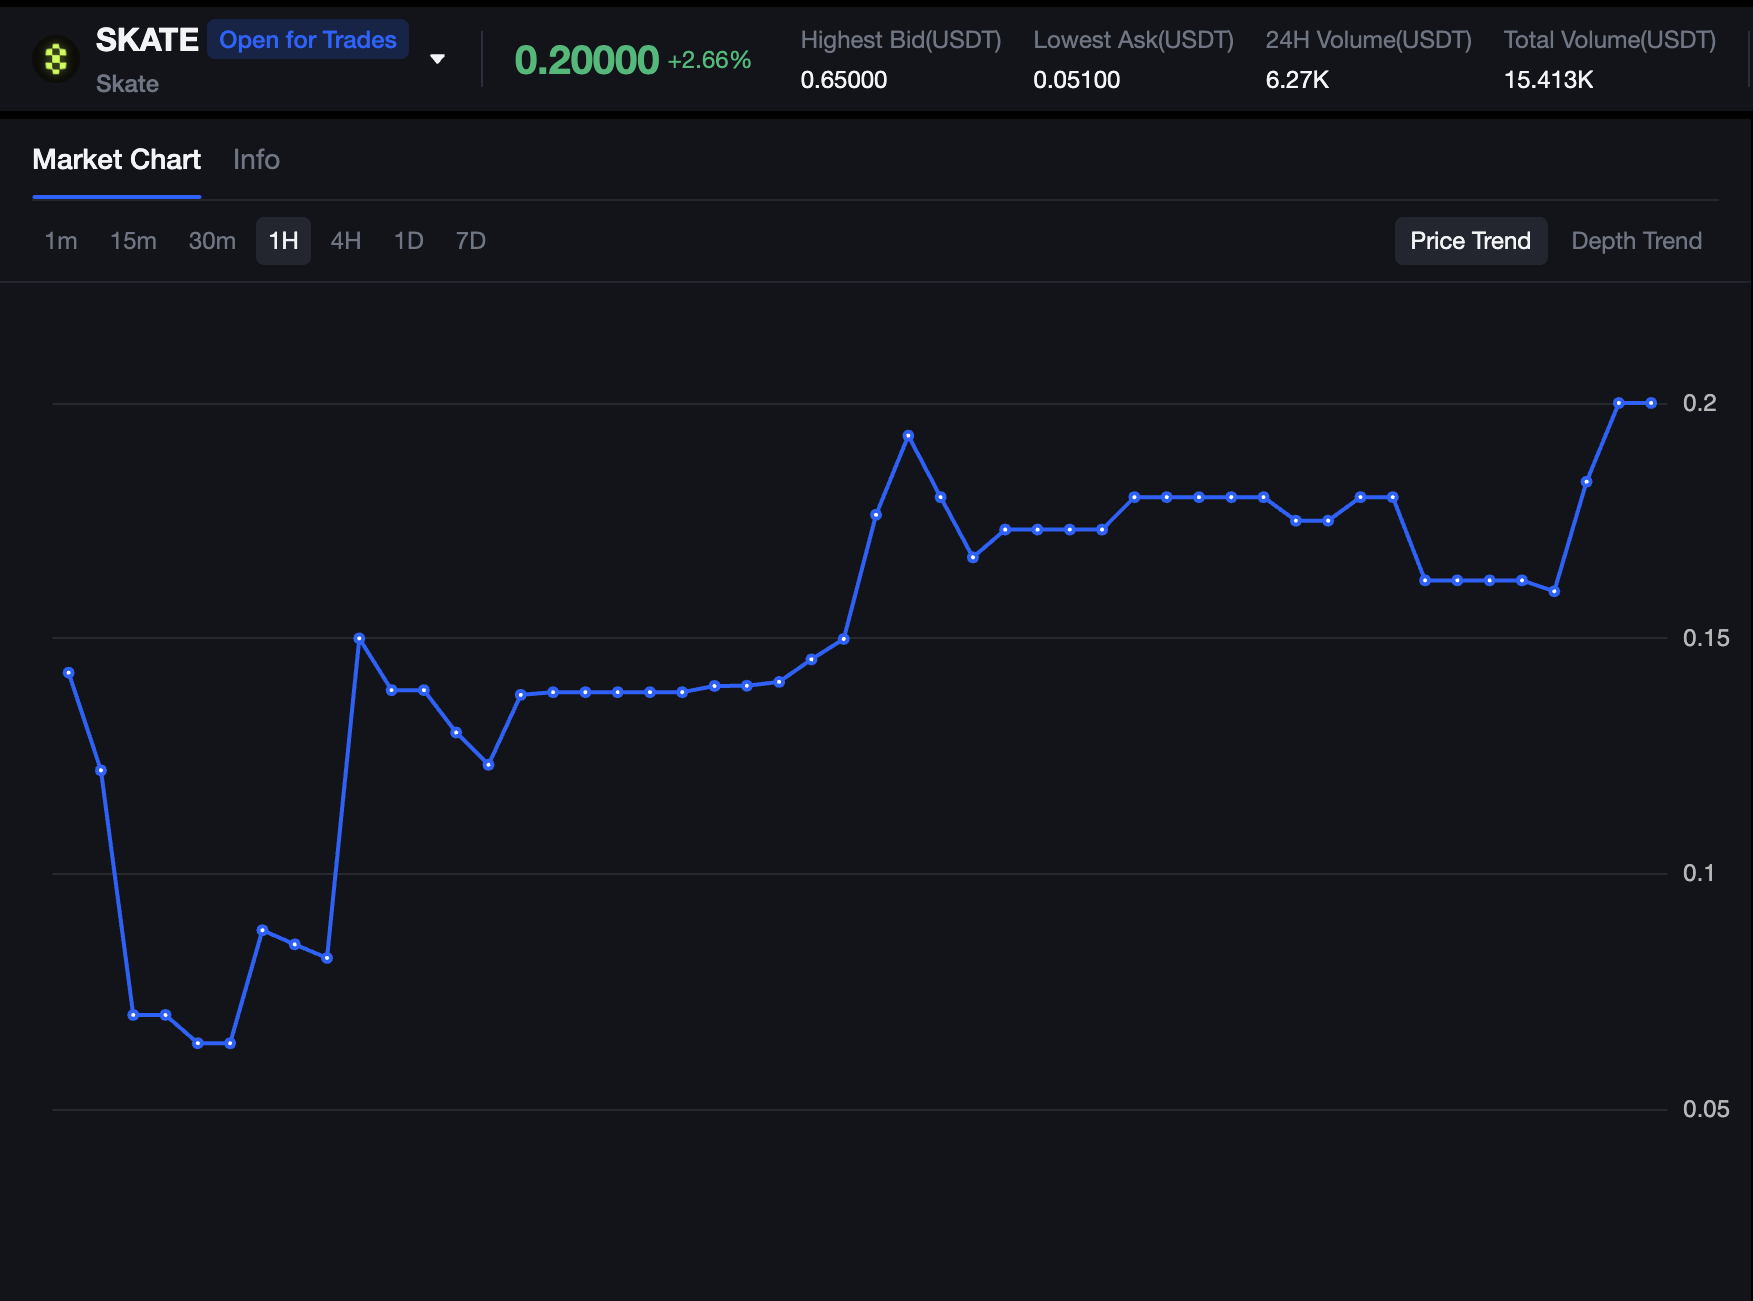Select the 7D timeframe
Screen dimensions: 1753x1301
[469, 241]
